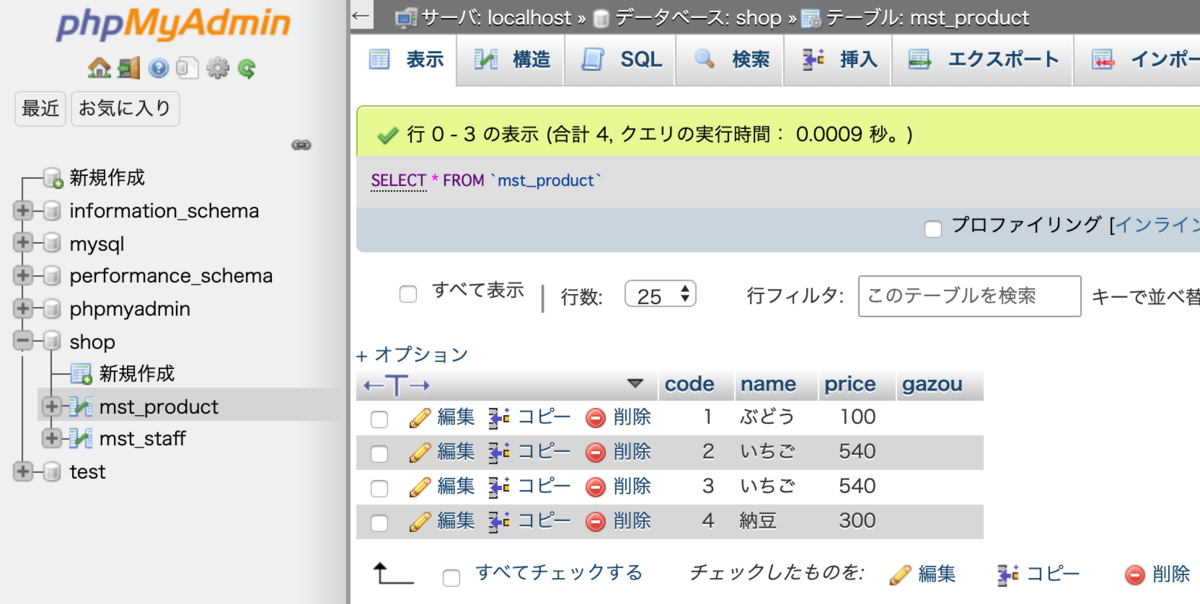Click the mst_staff table icon in tree
Screen dimensions: 1200x604
[80, 439]
